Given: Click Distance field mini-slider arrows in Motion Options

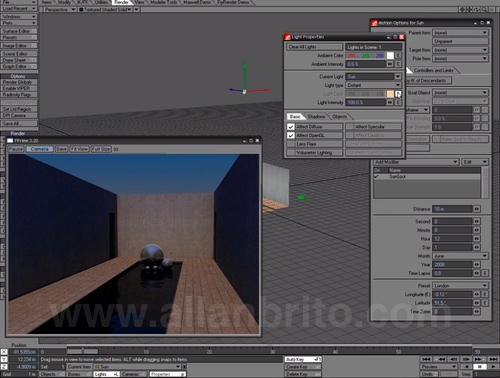Looking at the screenshot, I should point(477,209).
